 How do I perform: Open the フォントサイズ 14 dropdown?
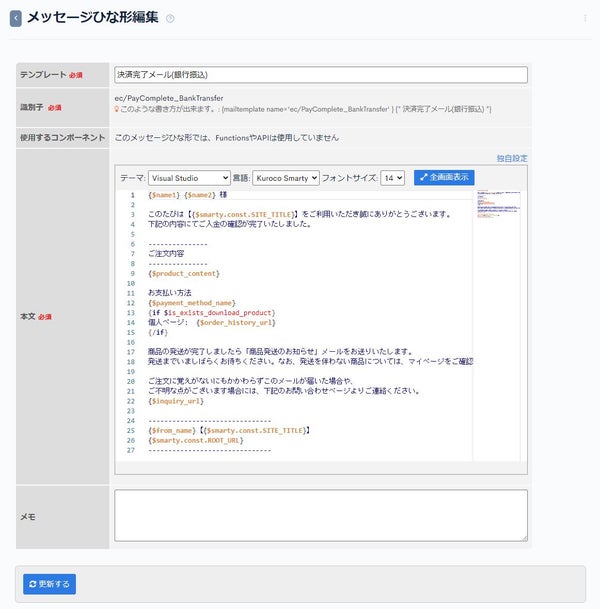click(x=392, y=178)
